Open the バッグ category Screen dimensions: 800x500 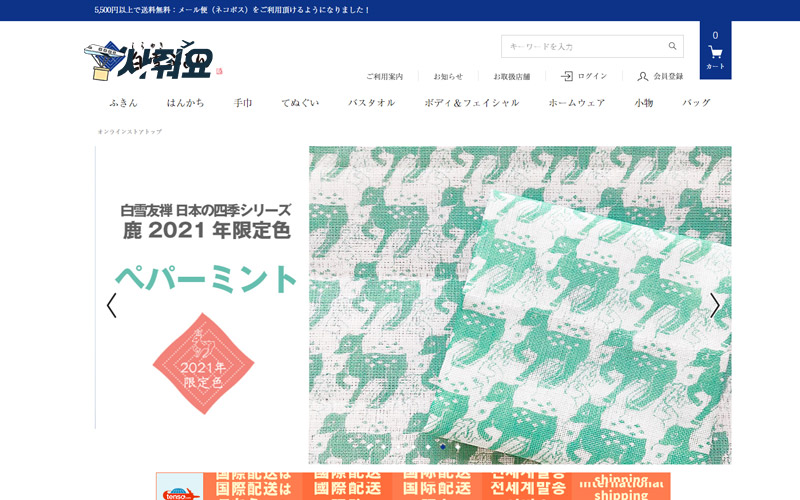pyautogui.click(x=696, y=103)
